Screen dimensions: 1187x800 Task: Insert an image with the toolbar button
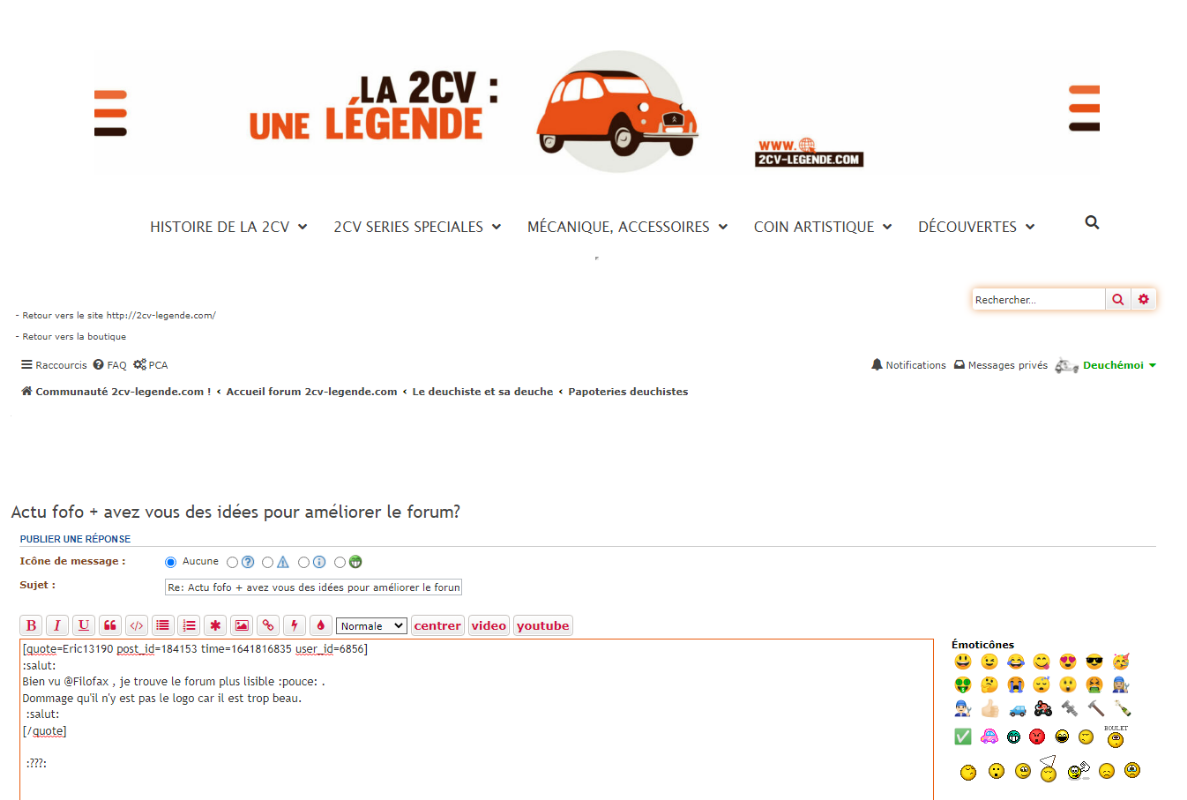coord(241,626)
